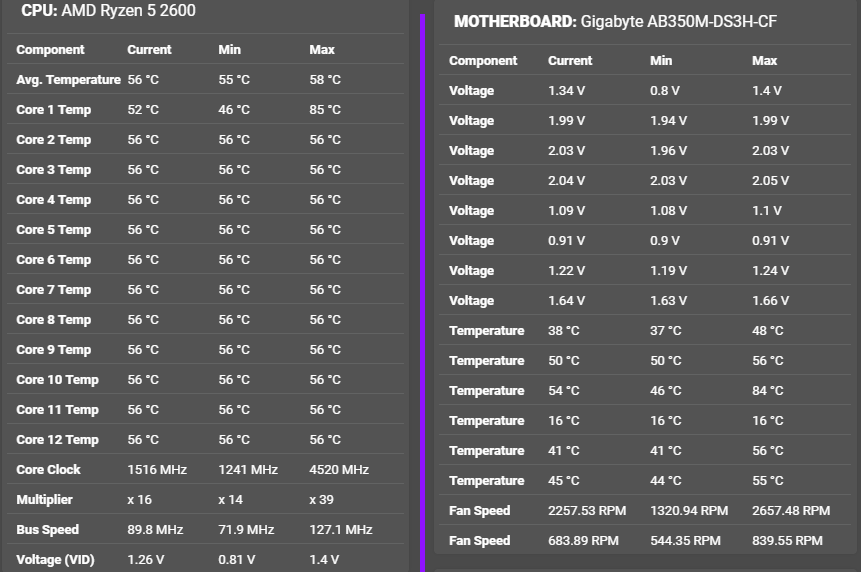Click the 'MOTHERBOARD: Gigabyte AB350M-DS3H-CF' heading
This screenshot has width=861, height=572.
click(615, 21)
